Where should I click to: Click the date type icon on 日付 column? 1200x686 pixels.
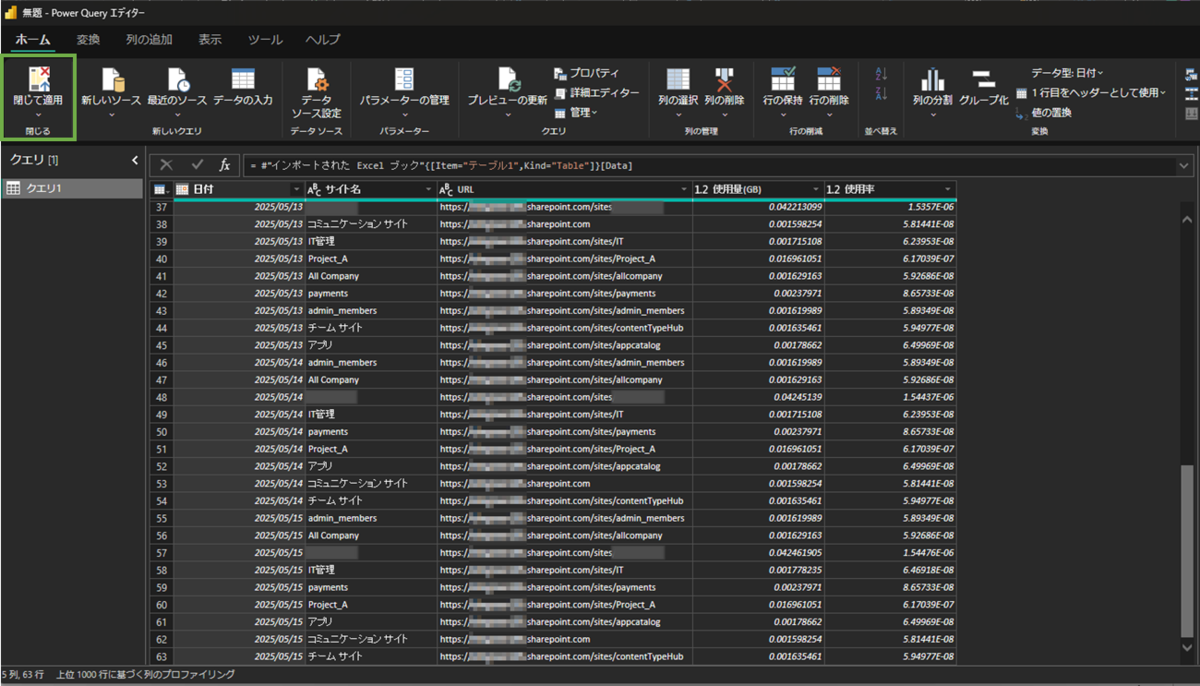click(x=182, y=189)
